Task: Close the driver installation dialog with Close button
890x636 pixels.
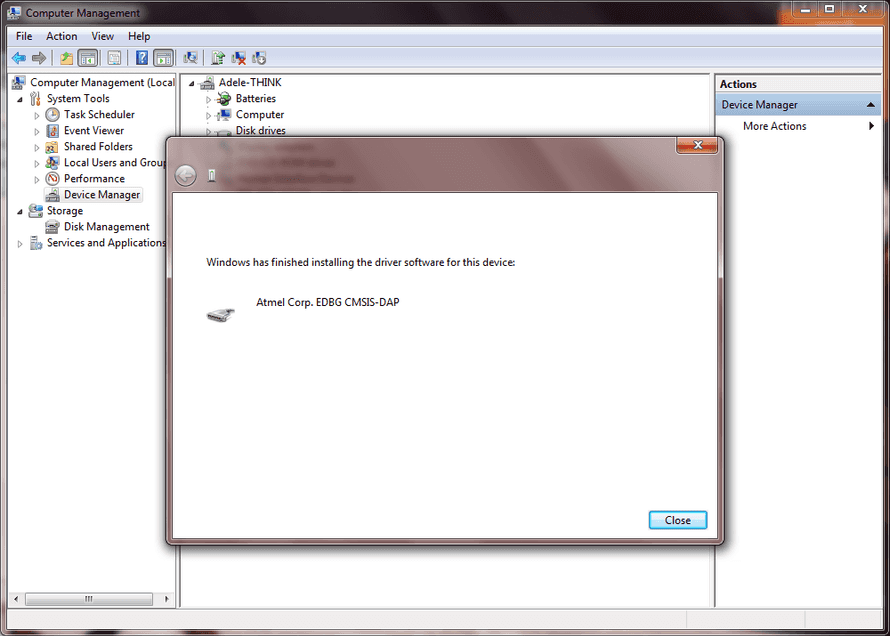Action: [x=677, y=520]
